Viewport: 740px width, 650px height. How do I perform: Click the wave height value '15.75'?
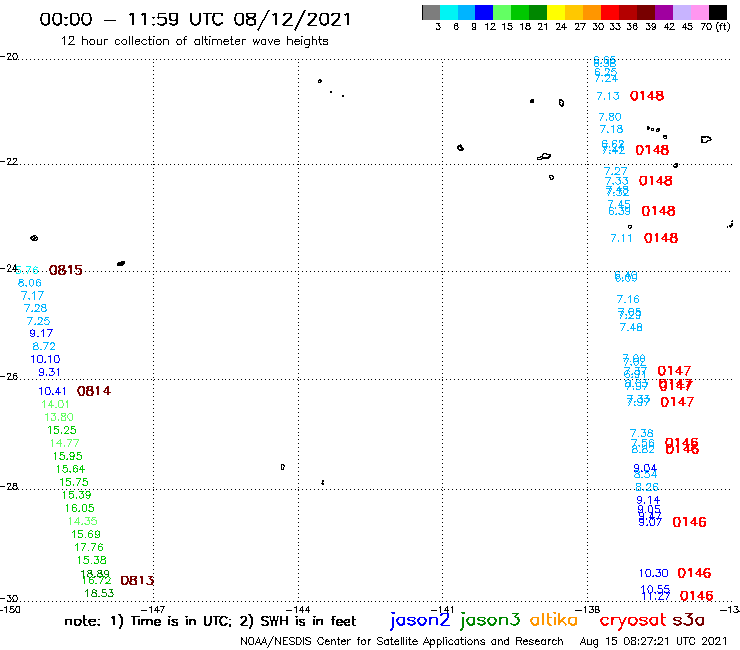click(x=74, y=482)
